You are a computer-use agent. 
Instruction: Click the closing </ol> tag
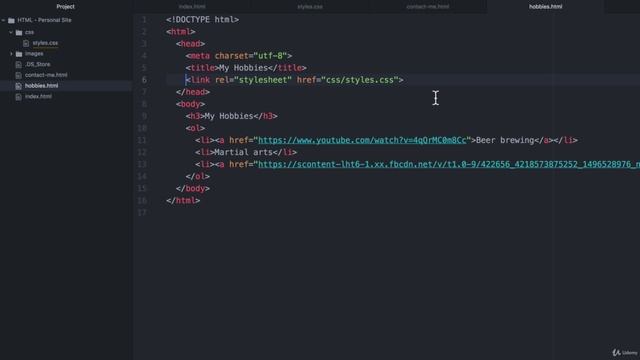(198, 176)
